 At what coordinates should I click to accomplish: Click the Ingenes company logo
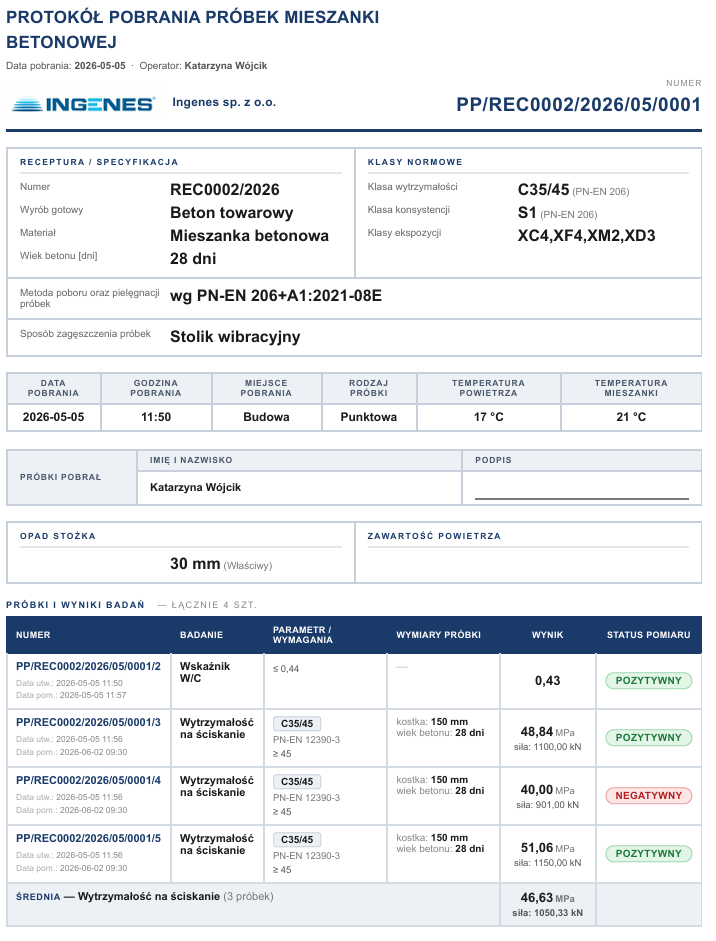[83, 104]
